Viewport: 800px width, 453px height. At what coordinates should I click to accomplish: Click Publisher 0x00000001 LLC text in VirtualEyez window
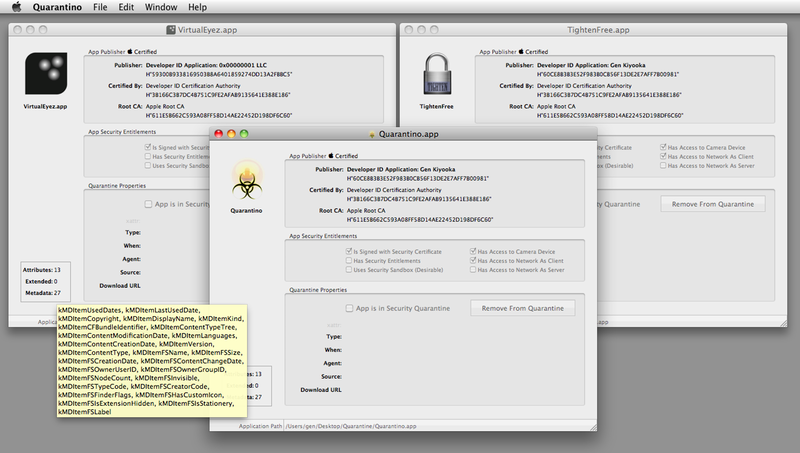click(206, 65)
